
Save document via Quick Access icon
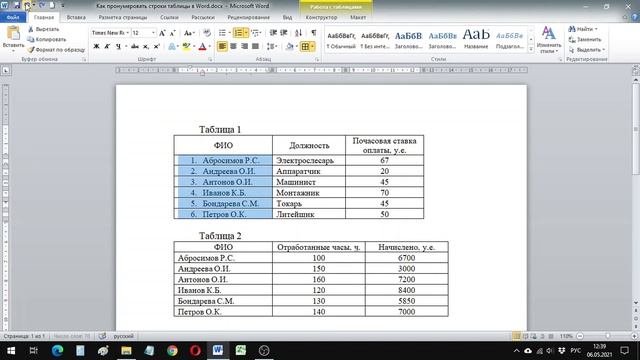click(x=17, y=6)
